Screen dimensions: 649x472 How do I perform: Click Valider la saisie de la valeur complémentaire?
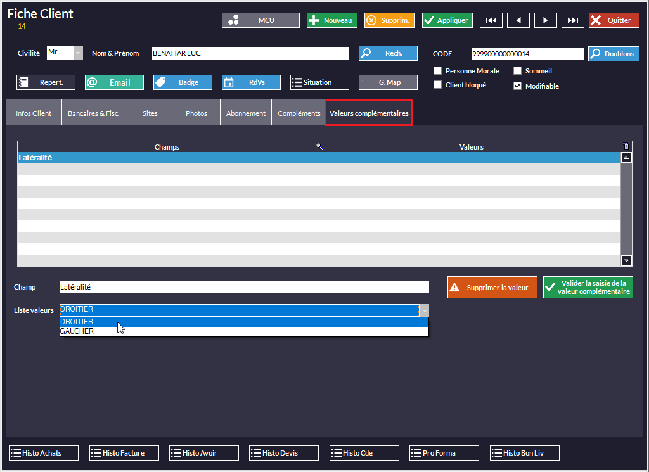pos(587,287)
